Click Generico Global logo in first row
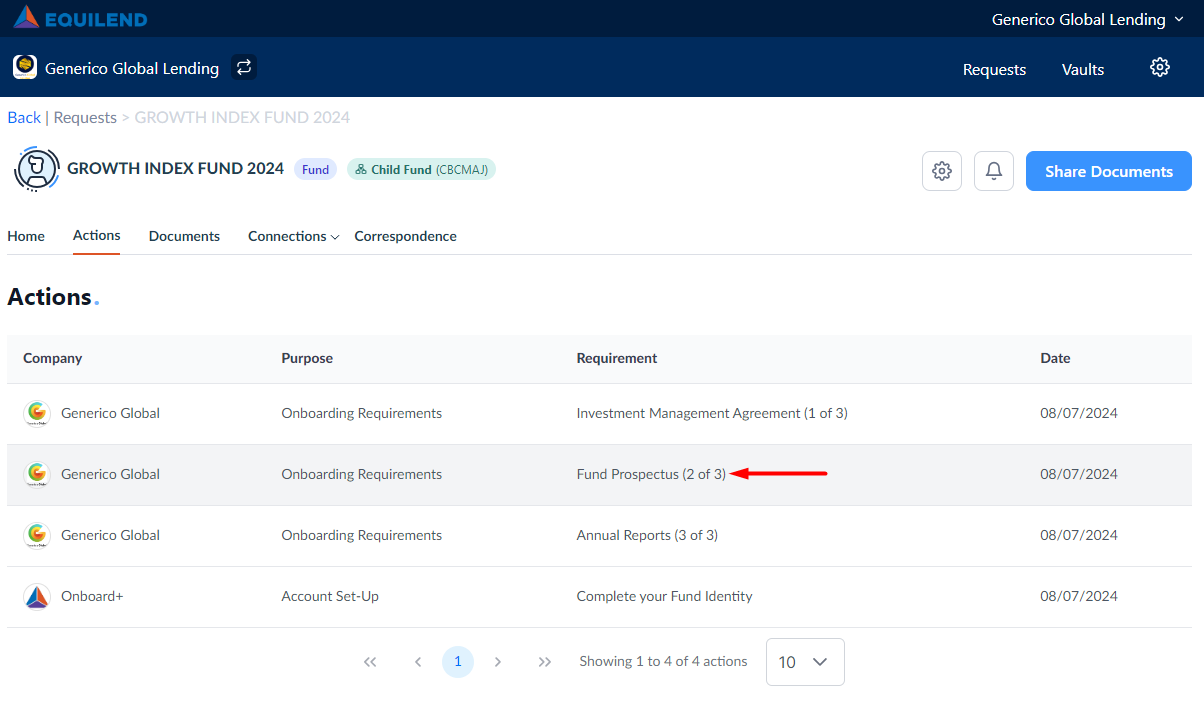The width and height of the screenshot is (1204, 703). (37, 413)
